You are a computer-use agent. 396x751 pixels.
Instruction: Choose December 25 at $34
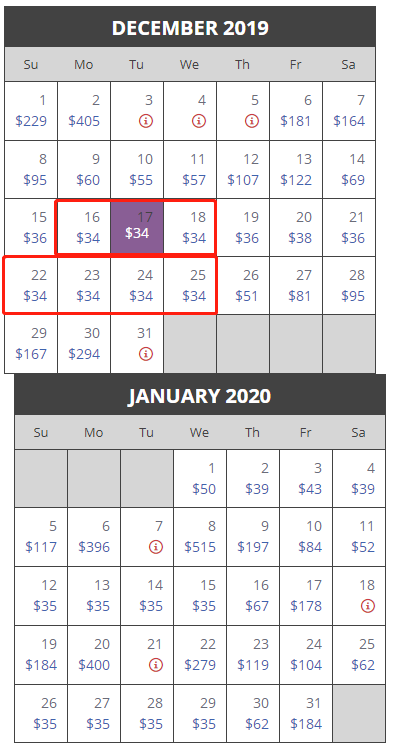(x=190, y=285)
